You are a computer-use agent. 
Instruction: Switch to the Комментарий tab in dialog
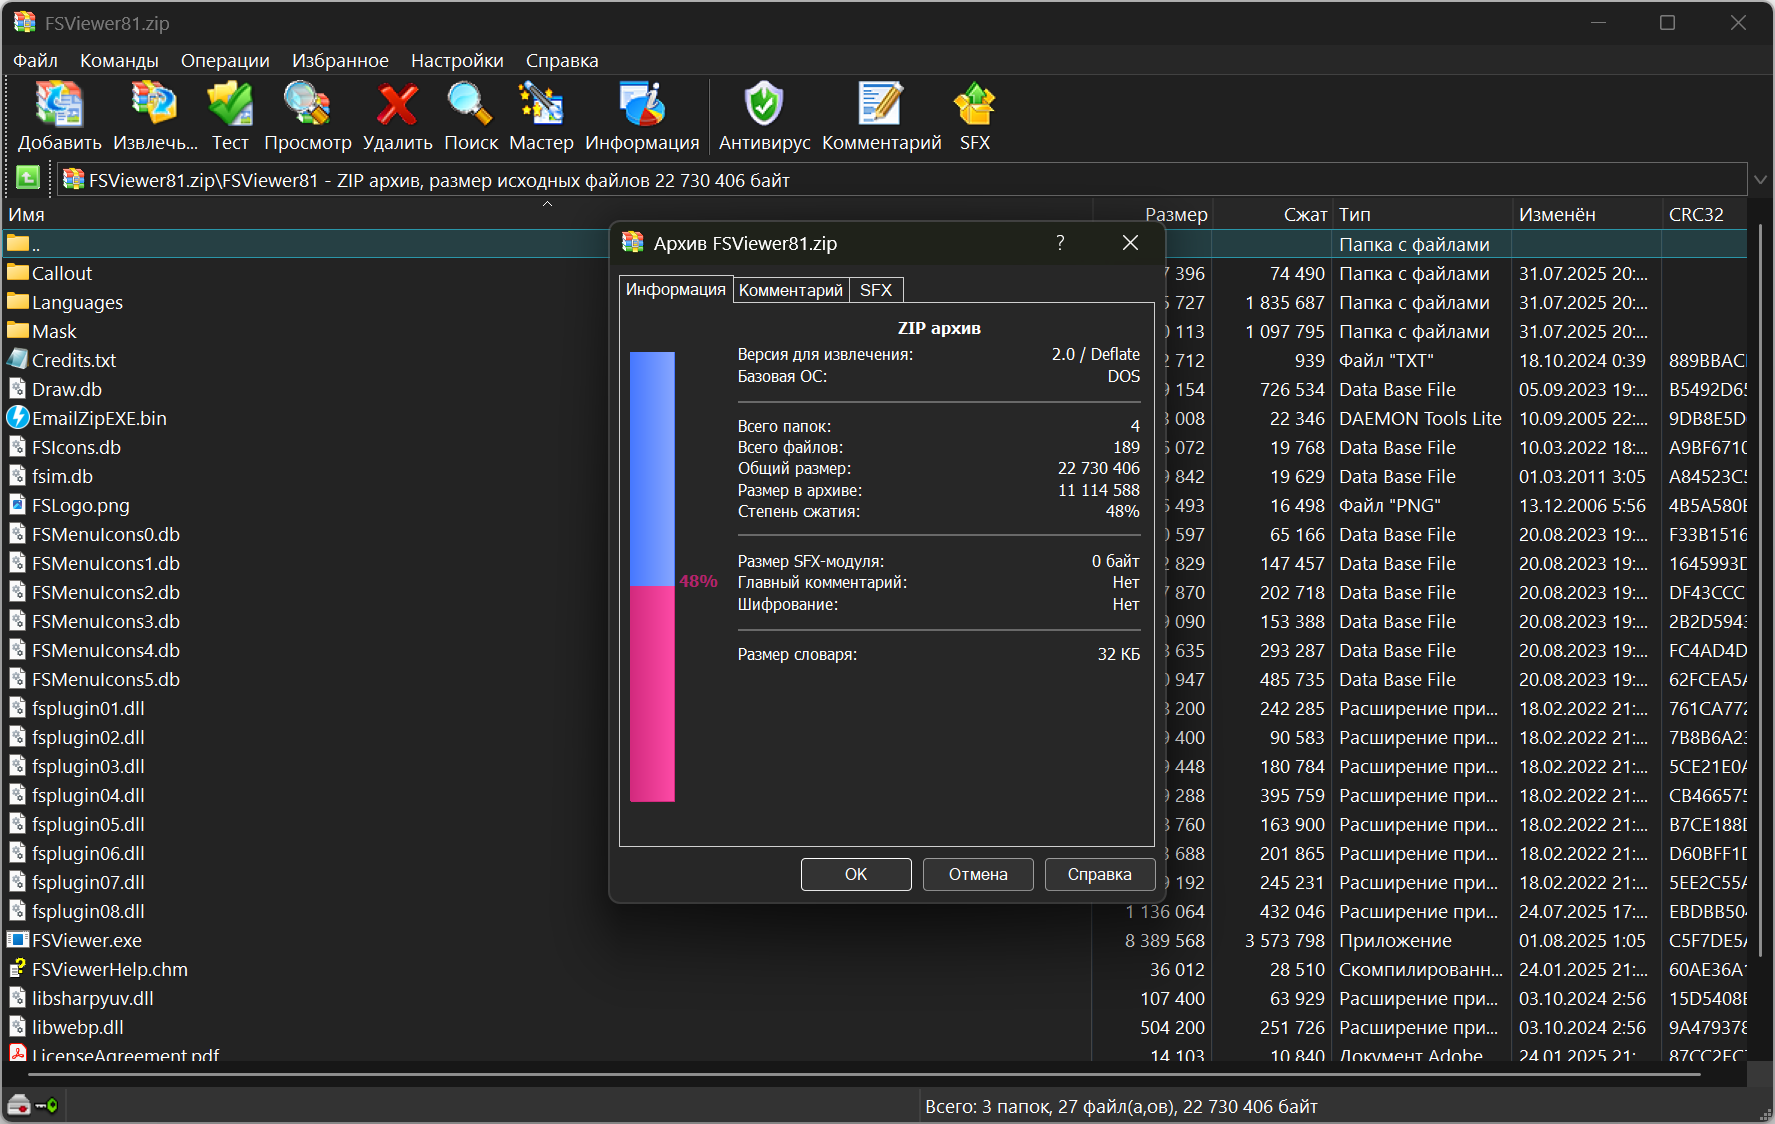click(x=791, y=290)
